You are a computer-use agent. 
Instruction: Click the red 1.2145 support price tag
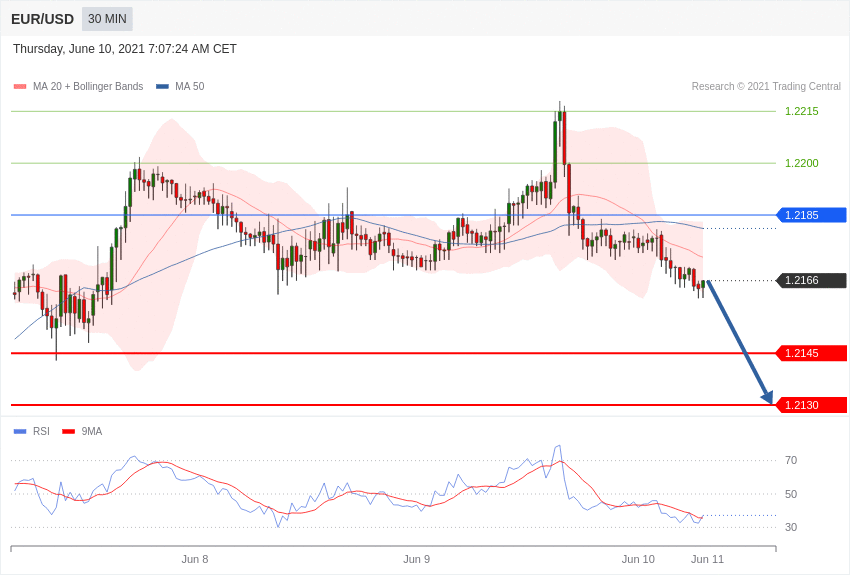pyautogui.click(x=812, y=353)
